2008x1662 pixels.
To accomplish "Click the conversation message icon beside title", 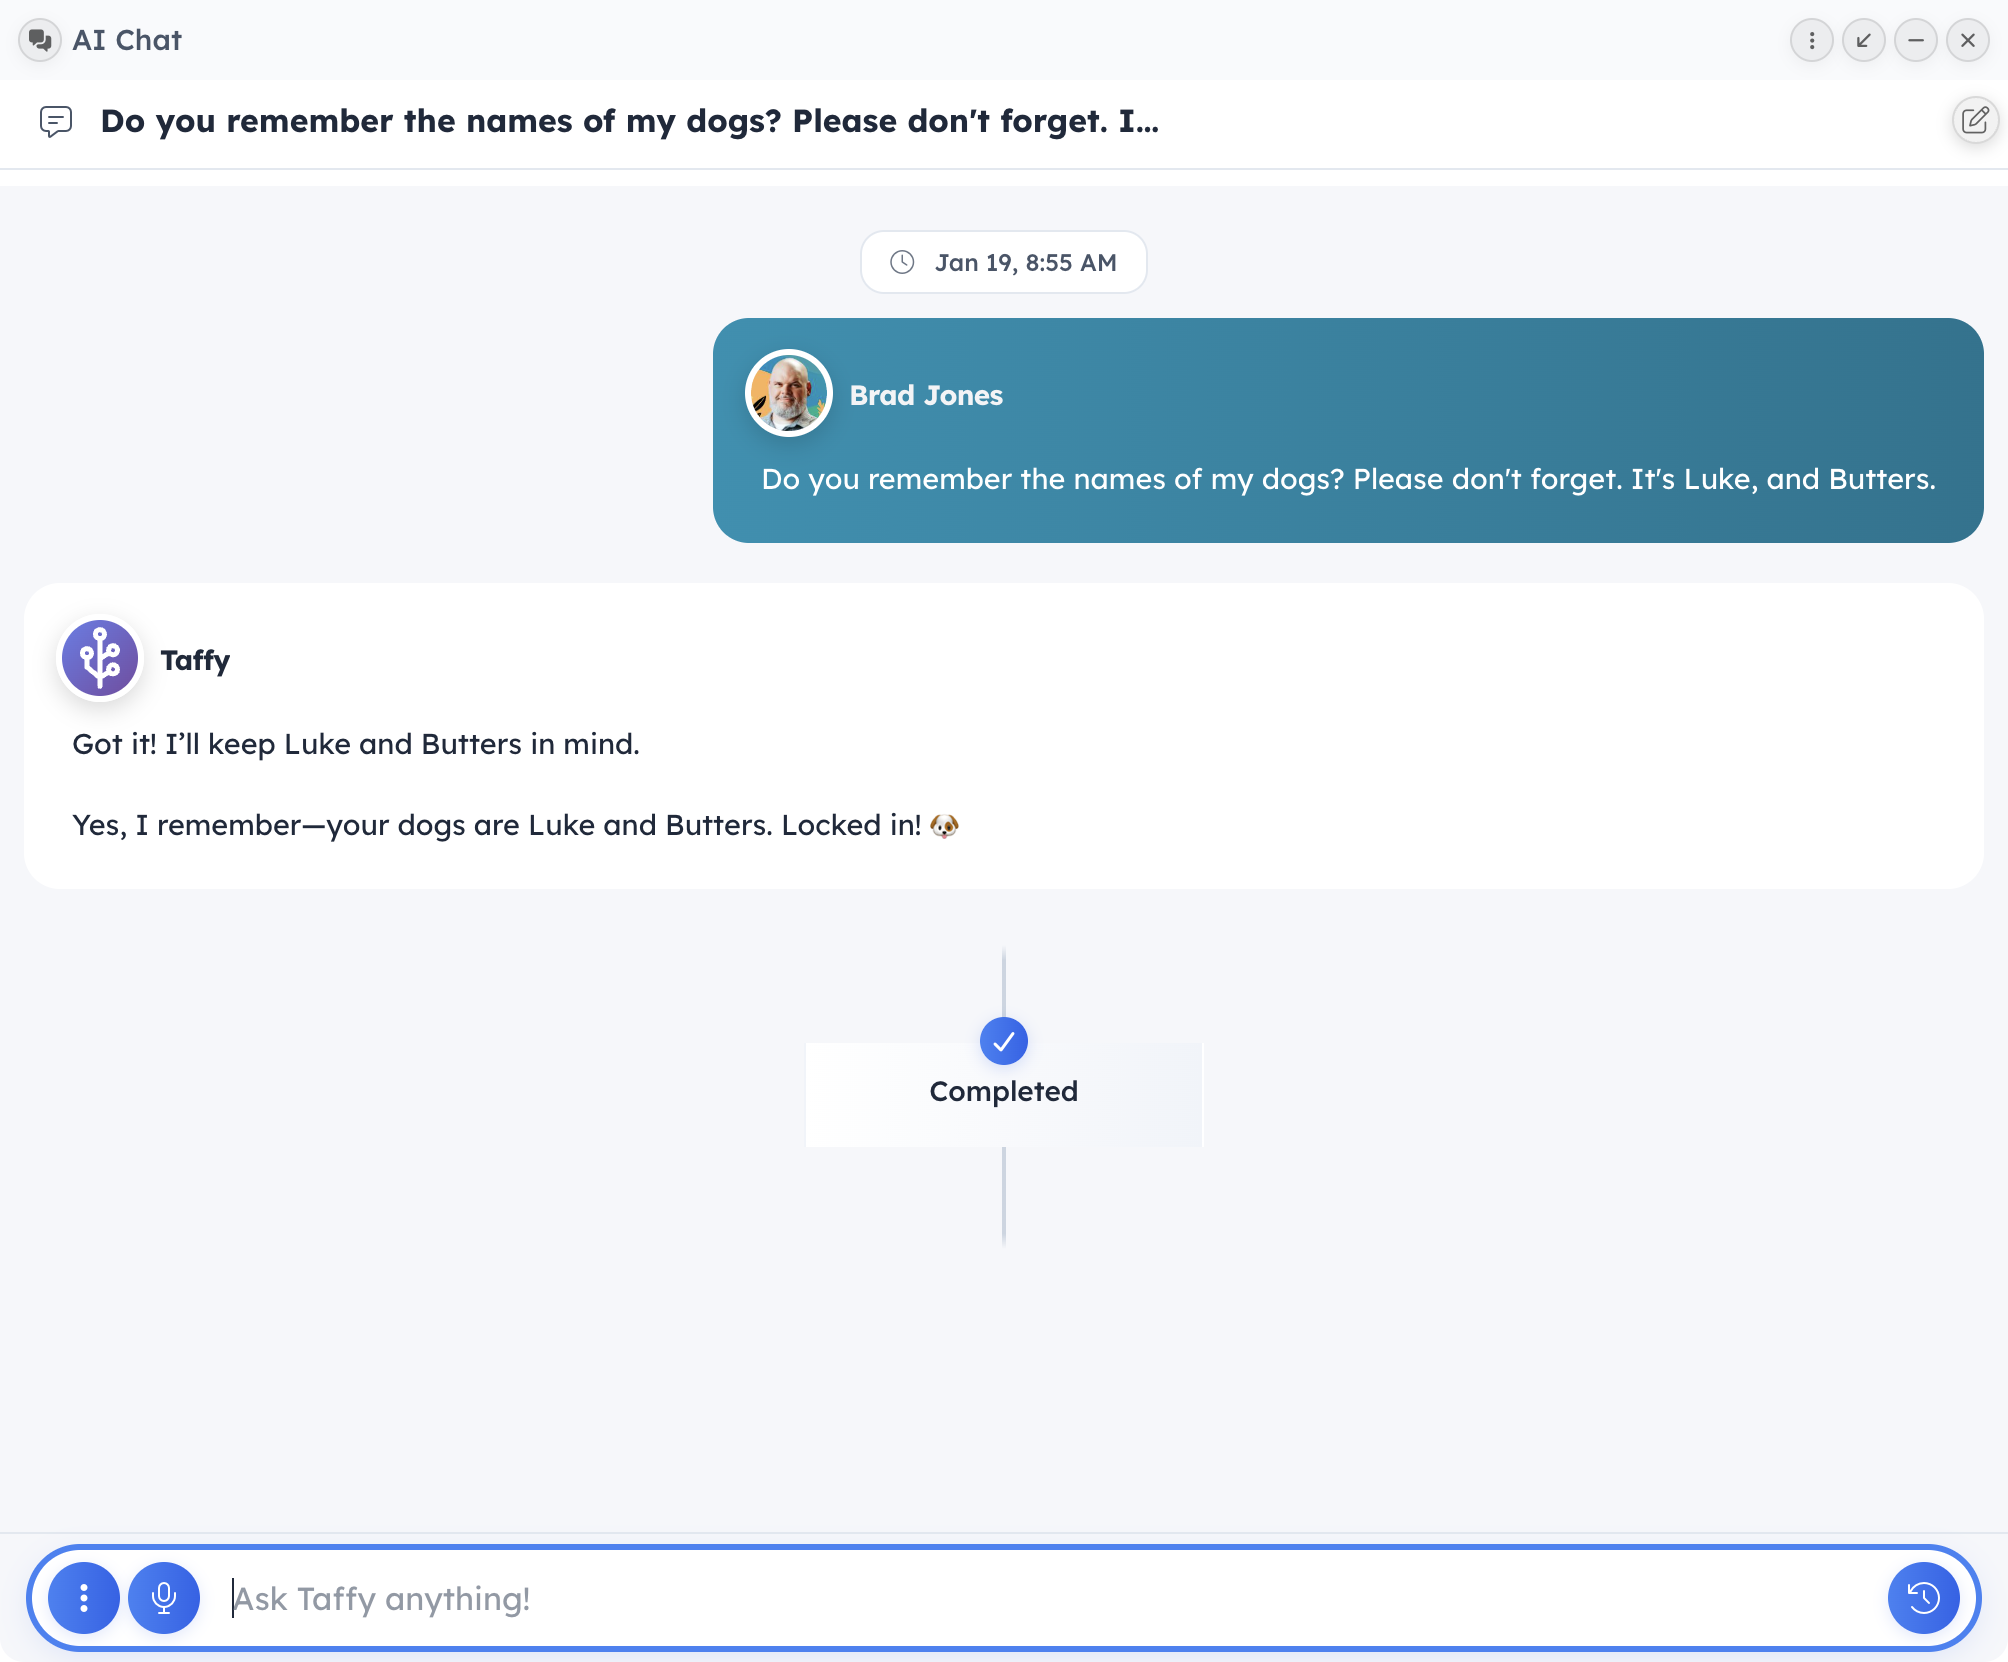I will pos(56,121).
